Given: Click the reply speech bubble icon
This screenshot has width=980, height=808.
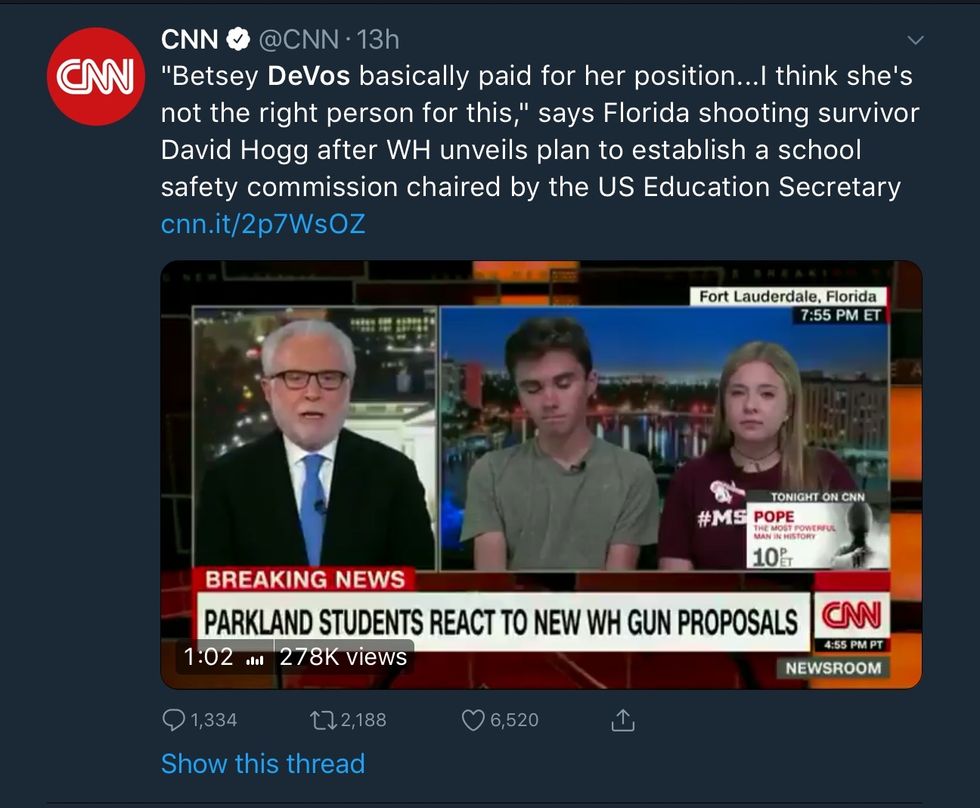Looking at the screenshot, I should click(174, 720).
